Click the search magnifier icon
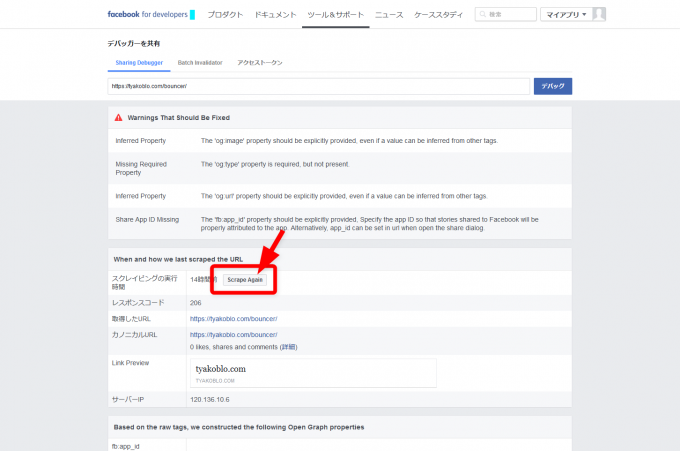Image resolution: width=680 pixels, height=451 pixels. 483,14
